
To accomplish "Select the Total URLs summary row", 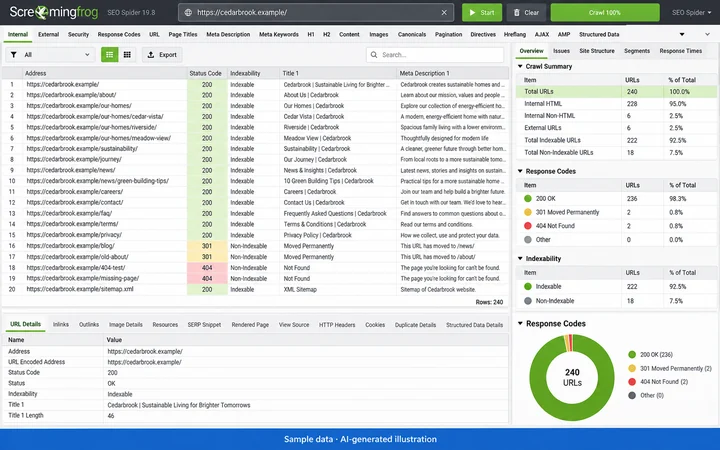I will (616, 91).
